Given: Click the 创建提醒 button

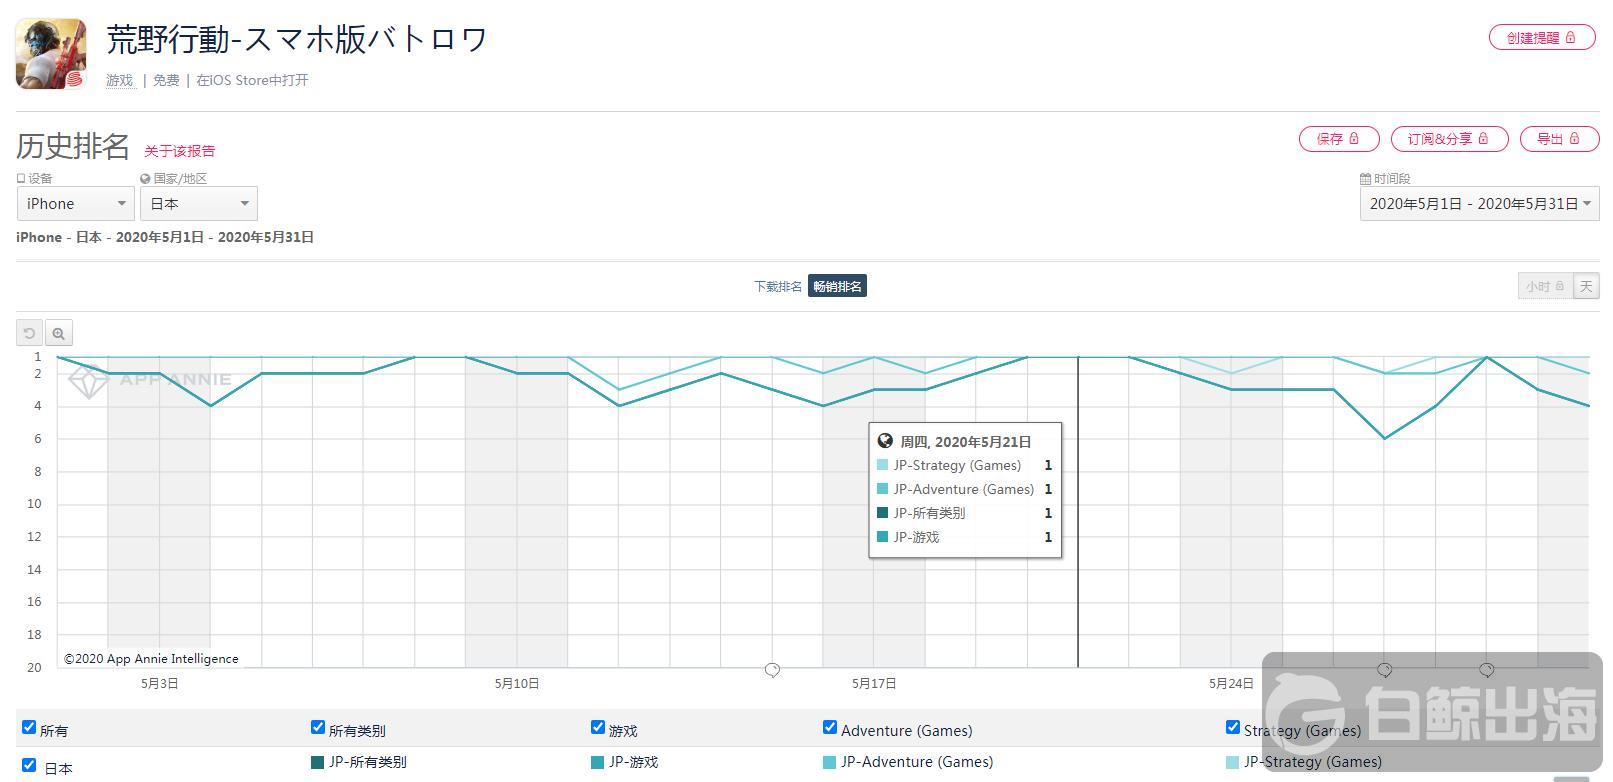Looking at the screenshot, I should 1542,38.
